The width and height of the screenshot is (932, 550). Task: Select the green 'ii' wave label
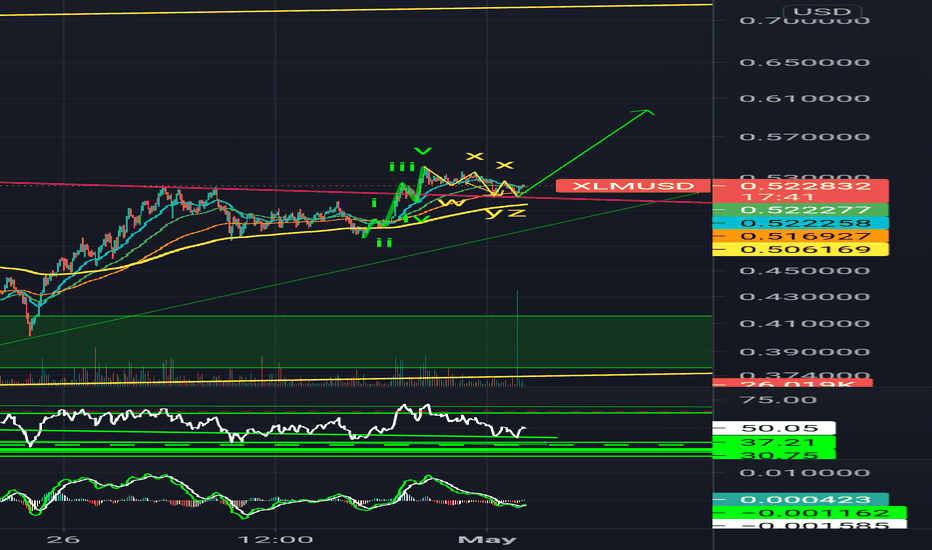tap(384, 243)
